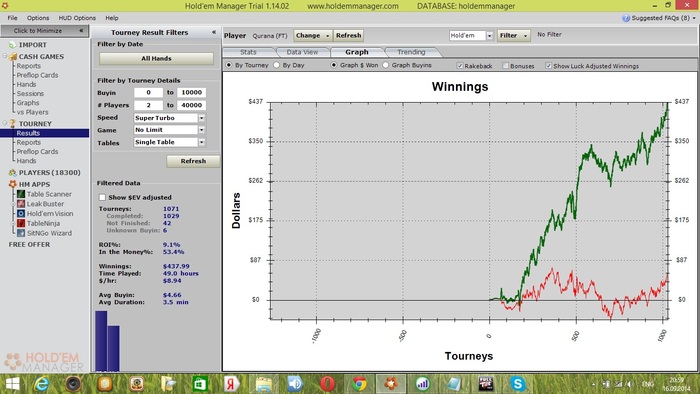
Task: Open the Change player dropdown
Action: point(312,35)
